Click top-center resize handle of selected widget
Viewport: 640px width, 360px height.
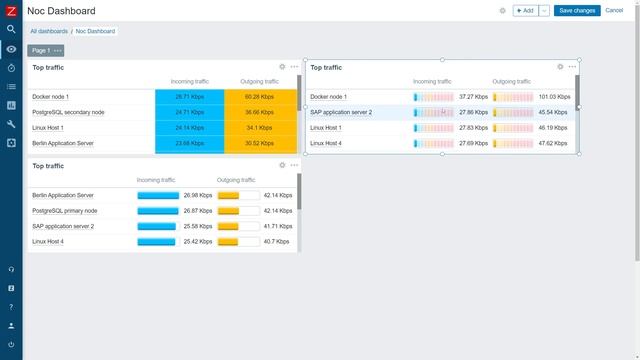click(442, 60)
